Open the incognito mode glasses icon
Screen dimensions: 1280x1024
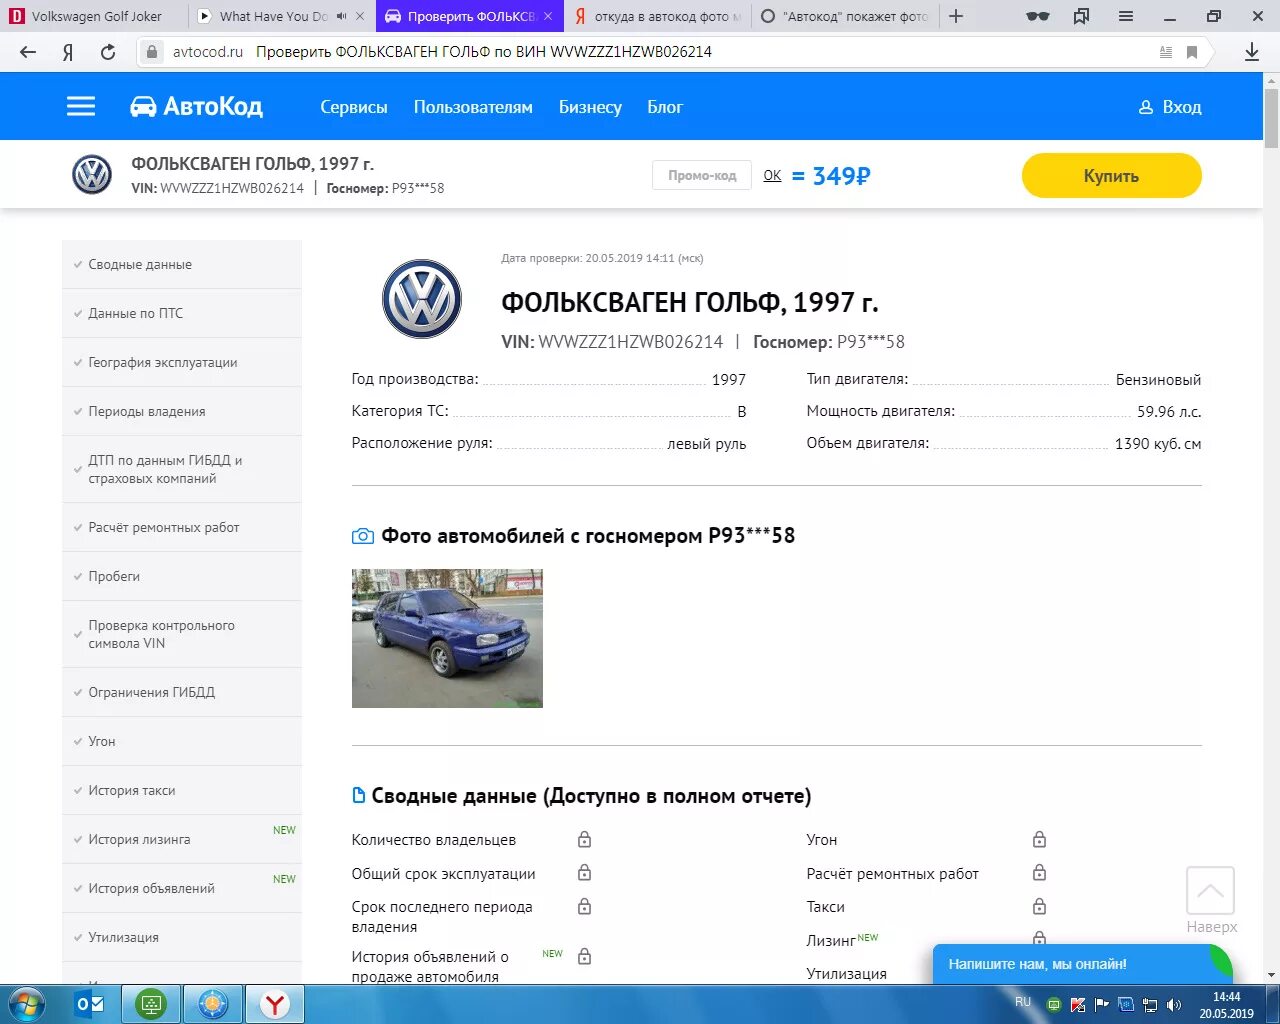tap(1038, 16)
